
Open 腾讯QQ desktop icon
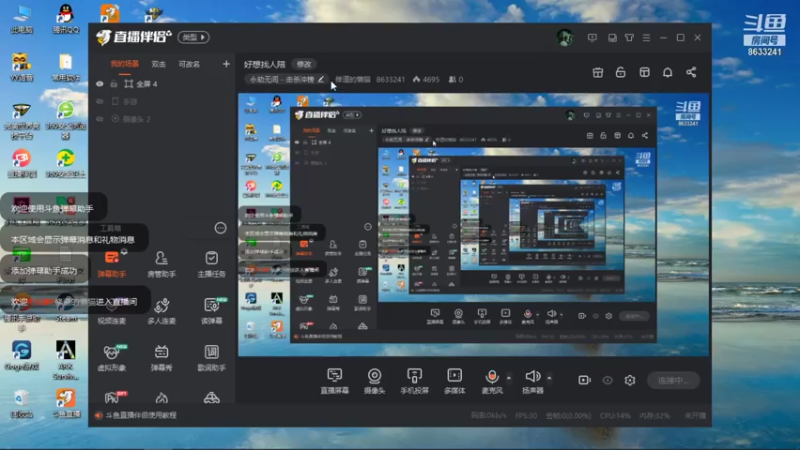[x=66, y=19]
